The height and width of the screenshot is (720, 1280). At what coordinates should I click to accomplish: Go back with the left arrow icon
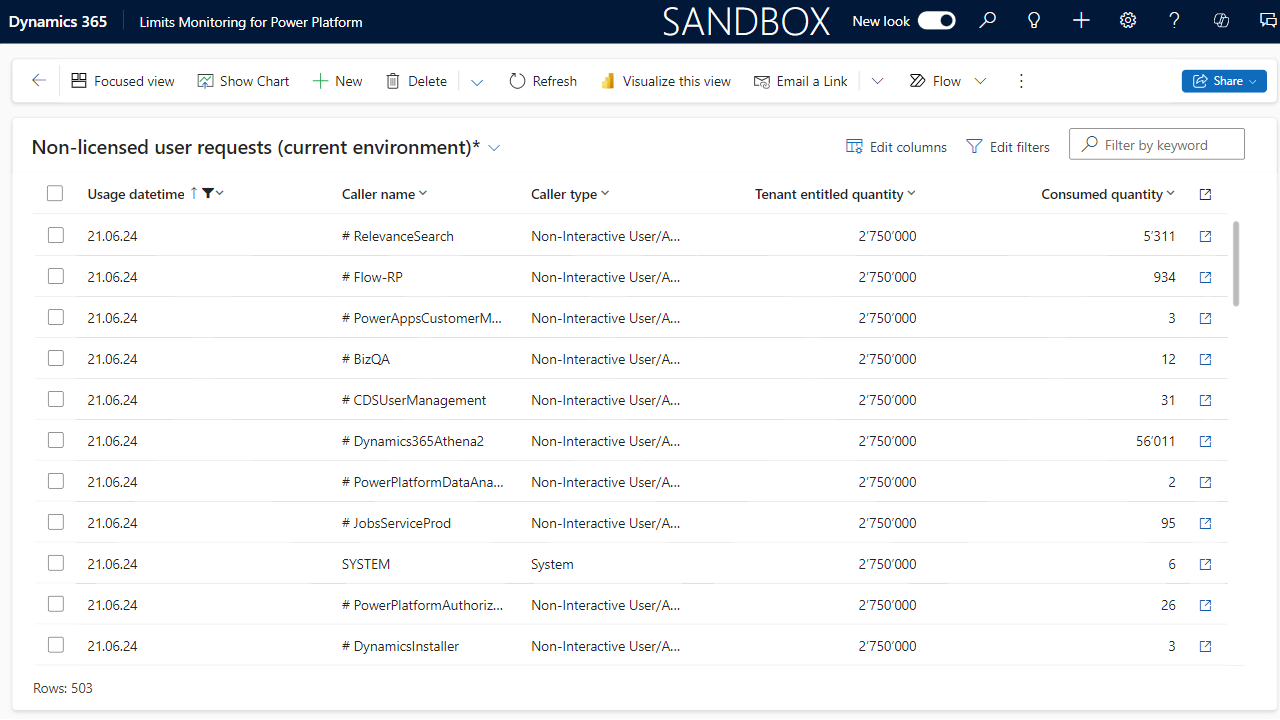click(39, 81)
